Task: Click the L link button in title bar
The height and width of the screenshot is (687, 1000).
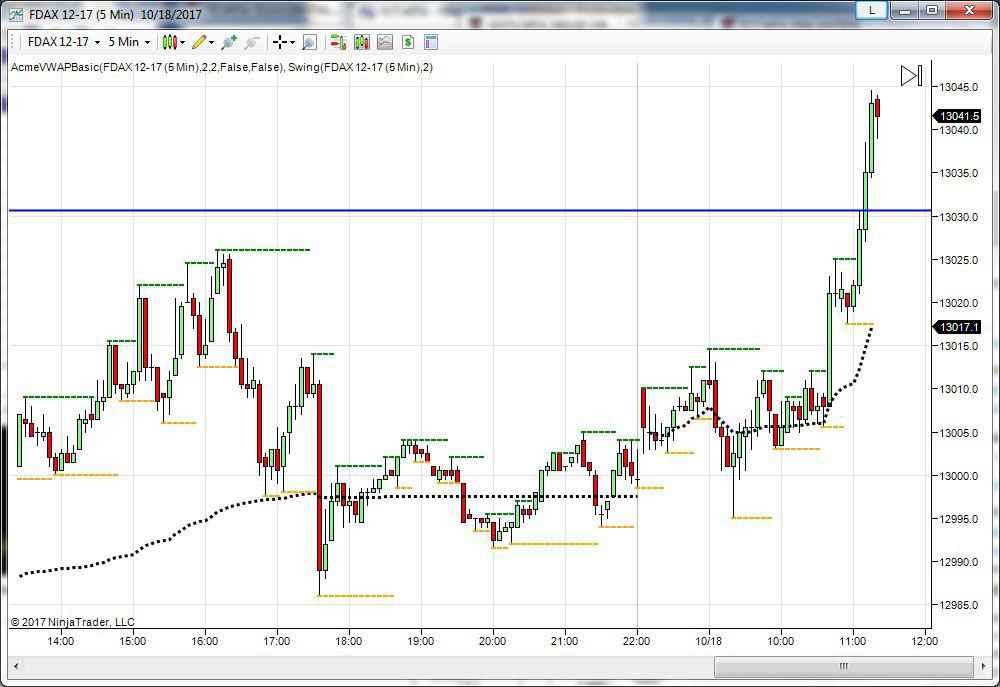Action: pos(872,10)
